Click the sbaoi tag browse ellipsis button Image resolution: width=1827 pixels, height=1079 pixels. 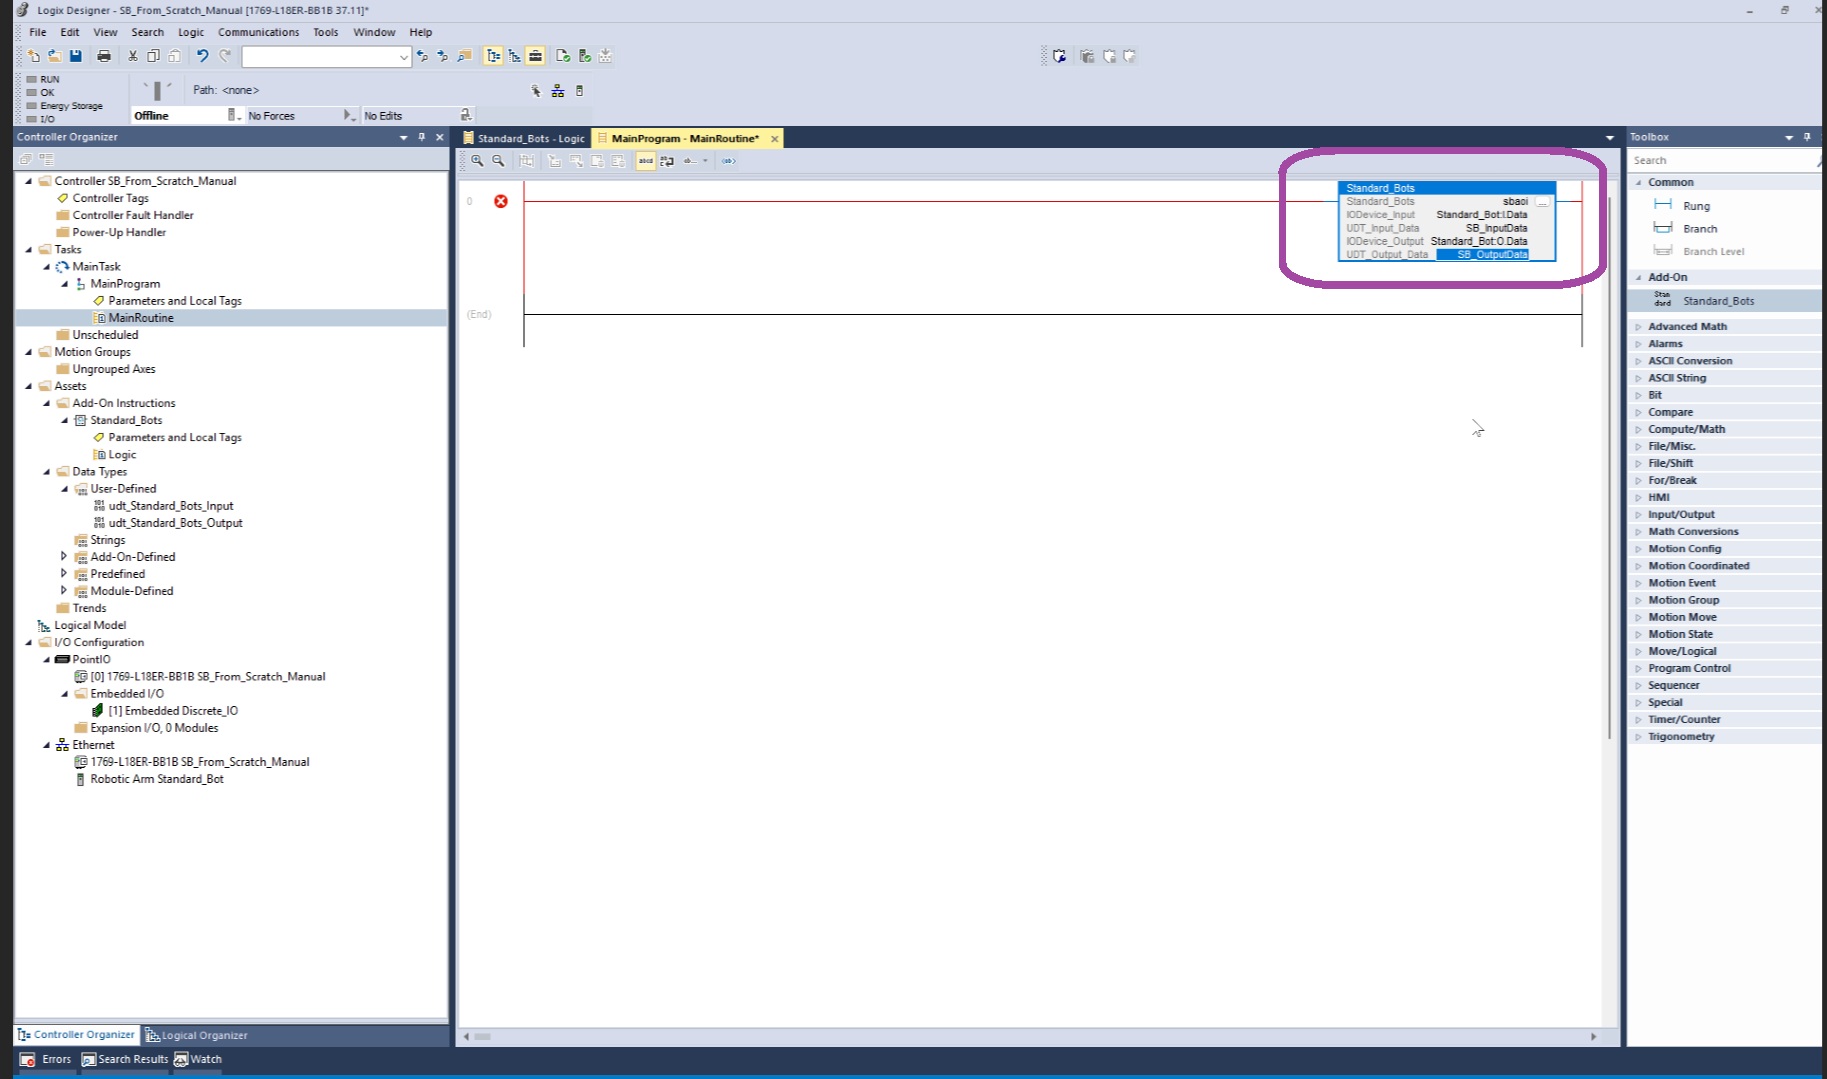click(1542, 201)
